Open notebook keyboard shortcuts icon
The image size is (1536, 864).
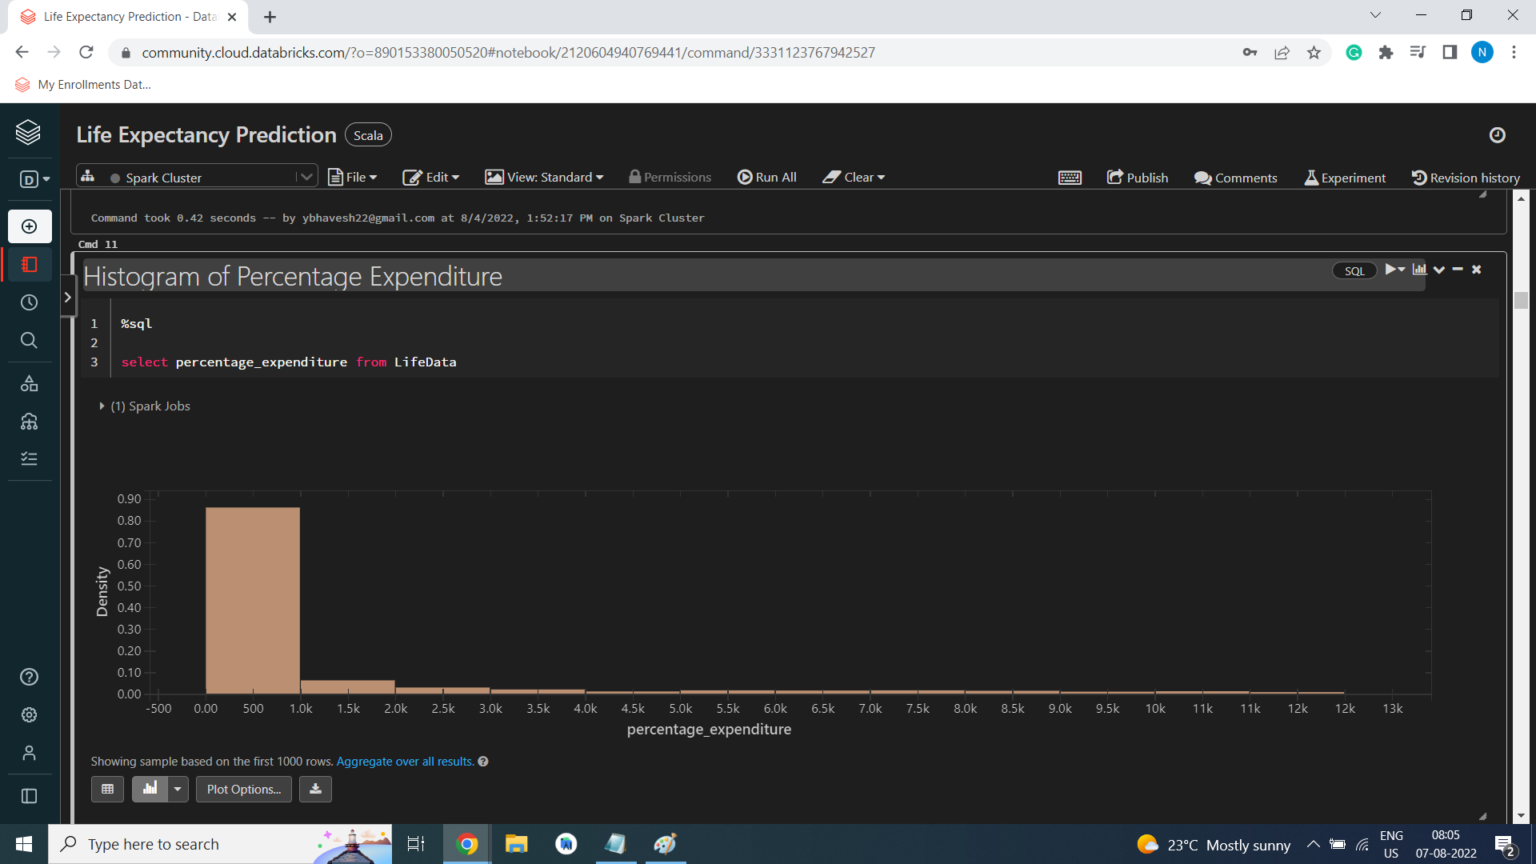point(1070,177)
